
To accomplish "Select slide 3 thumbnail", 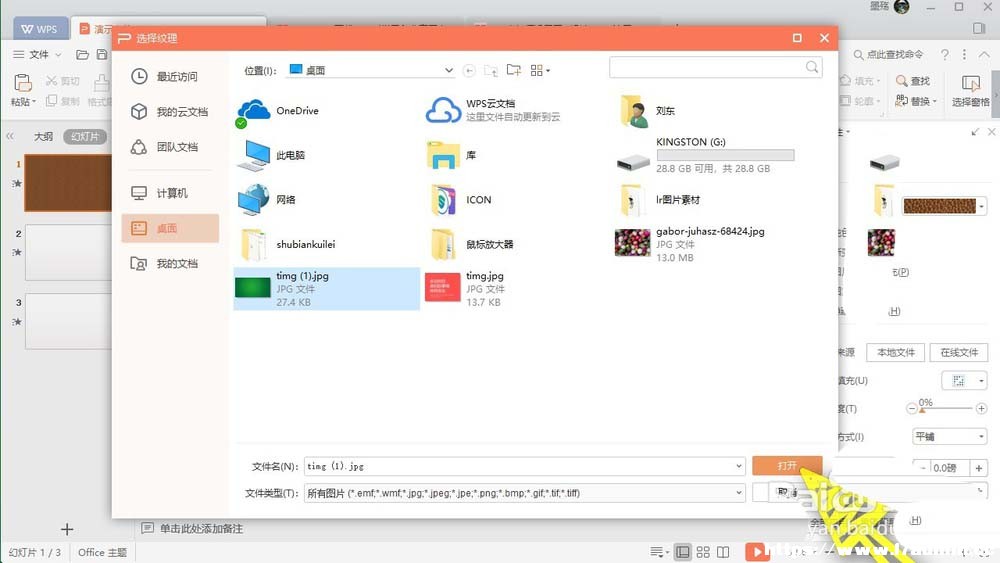I will tap(68, 321).
